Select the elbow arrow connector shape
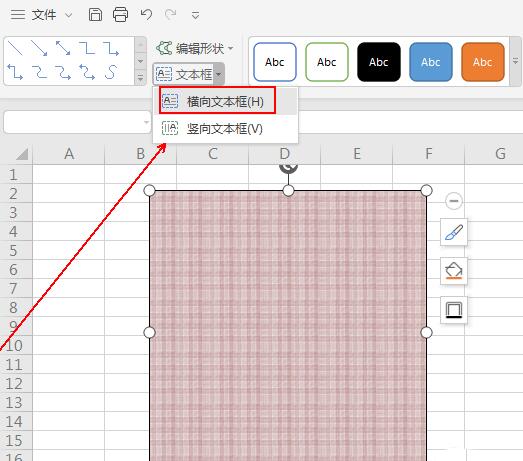 pos(111,48)
